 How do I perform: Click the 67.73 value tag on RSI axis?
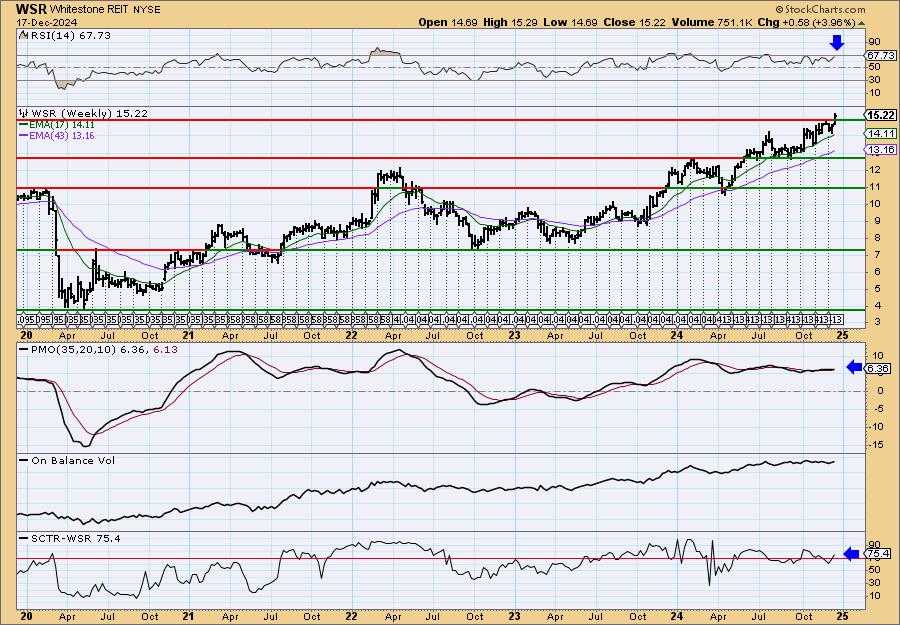(880, 56)
